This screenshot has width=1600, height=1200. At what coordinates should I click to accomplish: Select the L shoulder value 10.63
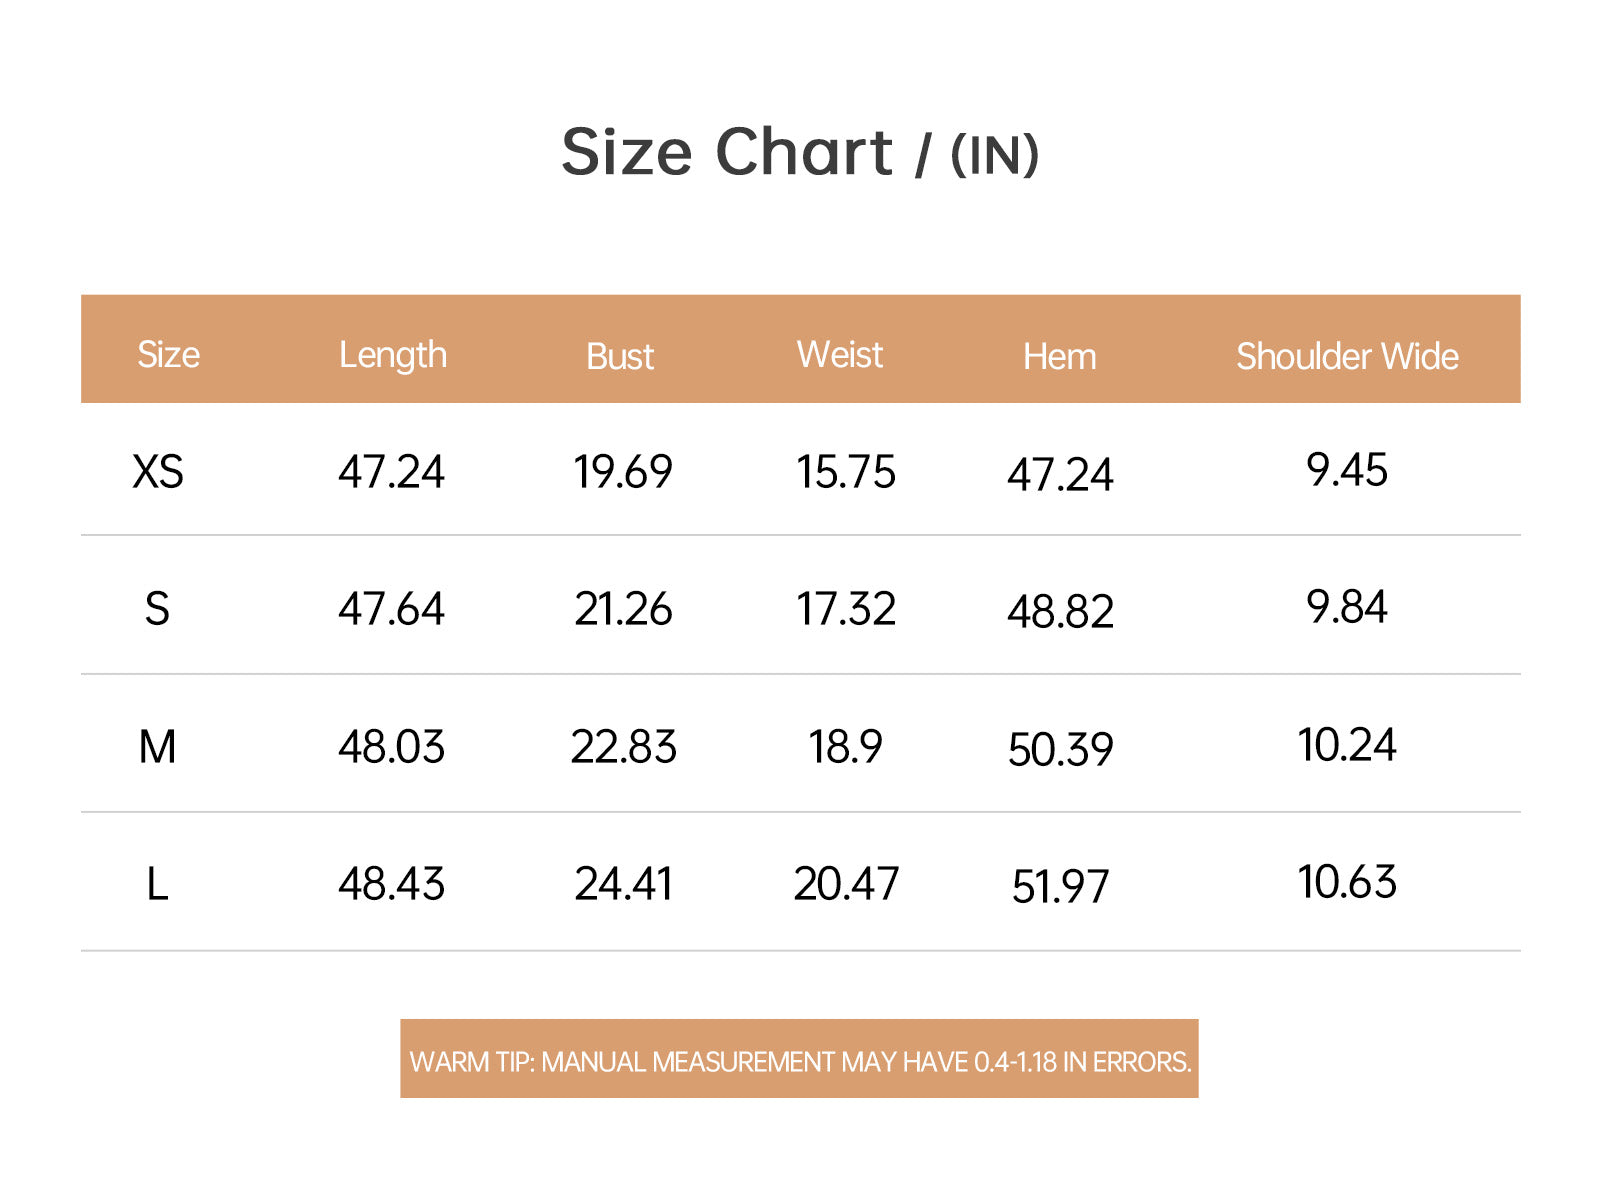pos(1347,882)
